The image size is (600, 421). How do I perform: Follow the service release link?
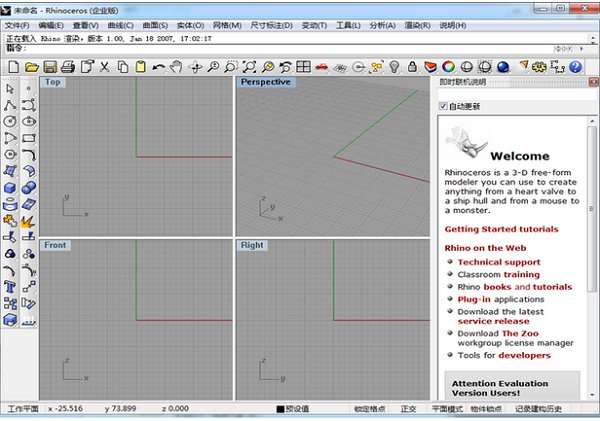[x=494, y=321]
